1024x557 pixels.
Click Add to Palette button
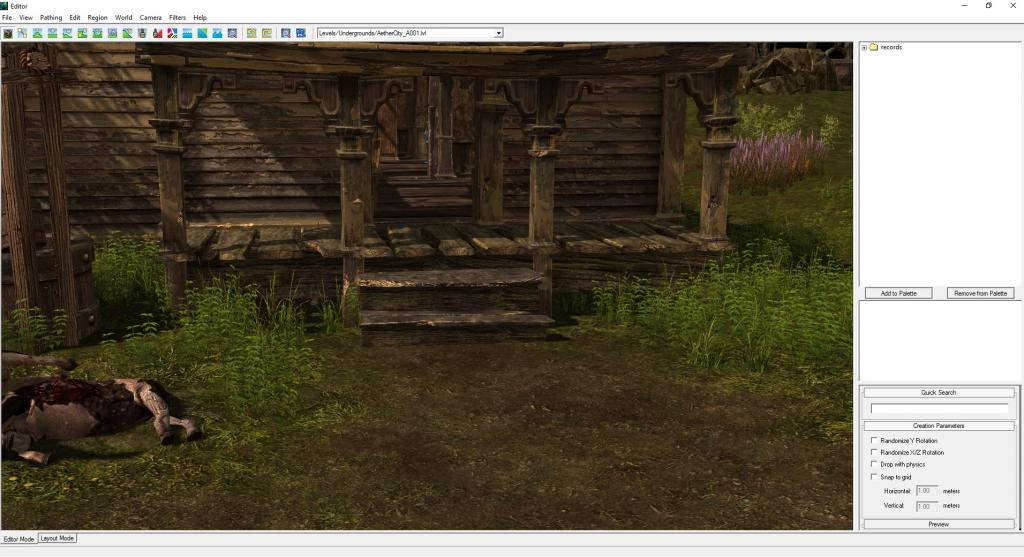pos(898,293)
